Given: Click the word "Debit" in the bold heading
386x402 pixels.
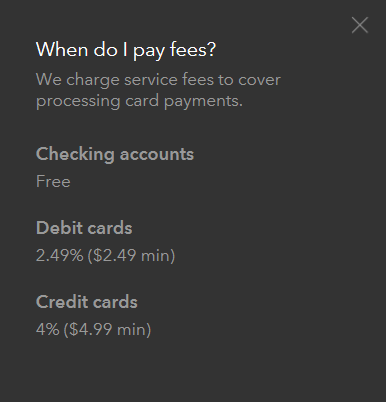Looking at the screenshot, I should tap(59, 228).
